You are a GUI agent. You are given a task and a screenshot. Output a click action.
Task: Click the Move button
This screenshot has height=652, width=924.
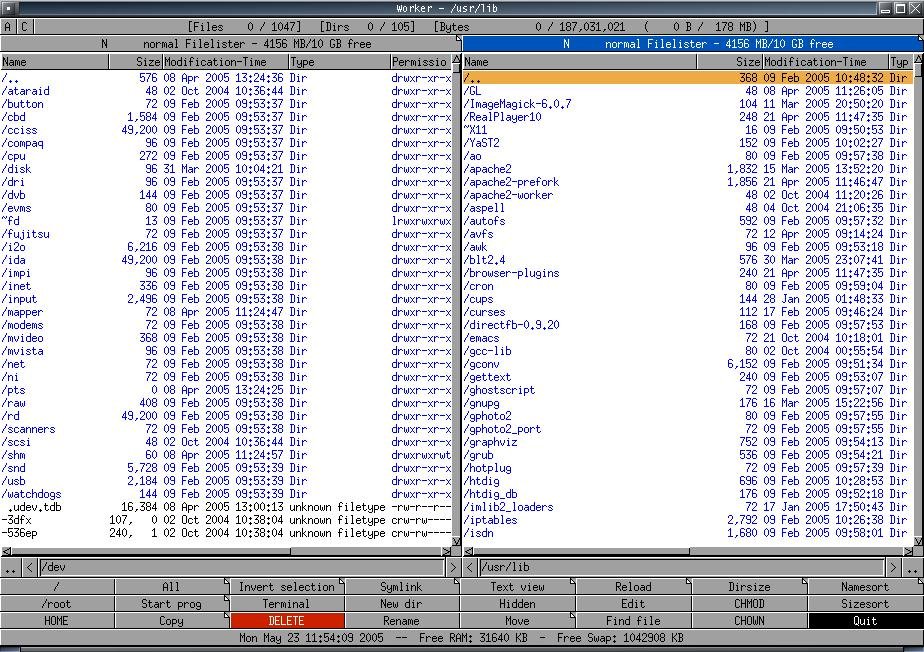[517, 621]
